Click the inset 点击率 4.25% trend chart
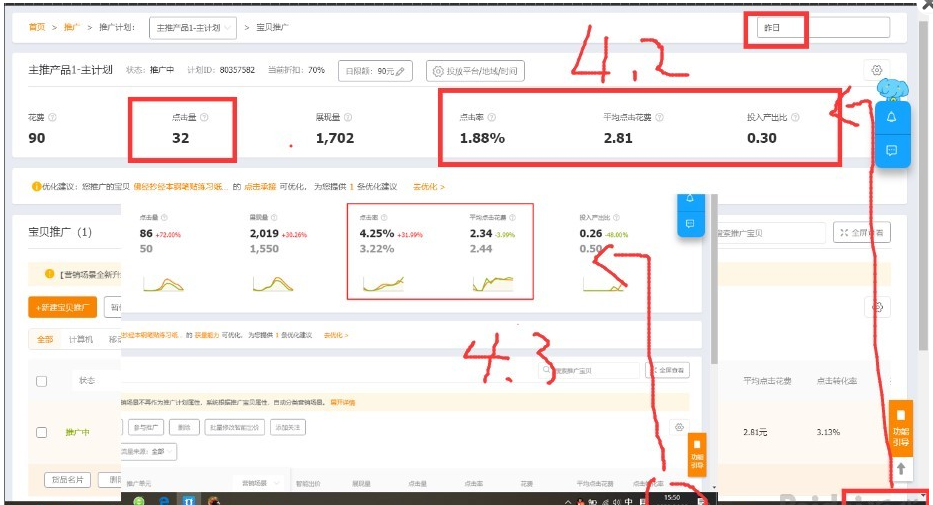This screenshot has height=505, width=933. point(384,284)
